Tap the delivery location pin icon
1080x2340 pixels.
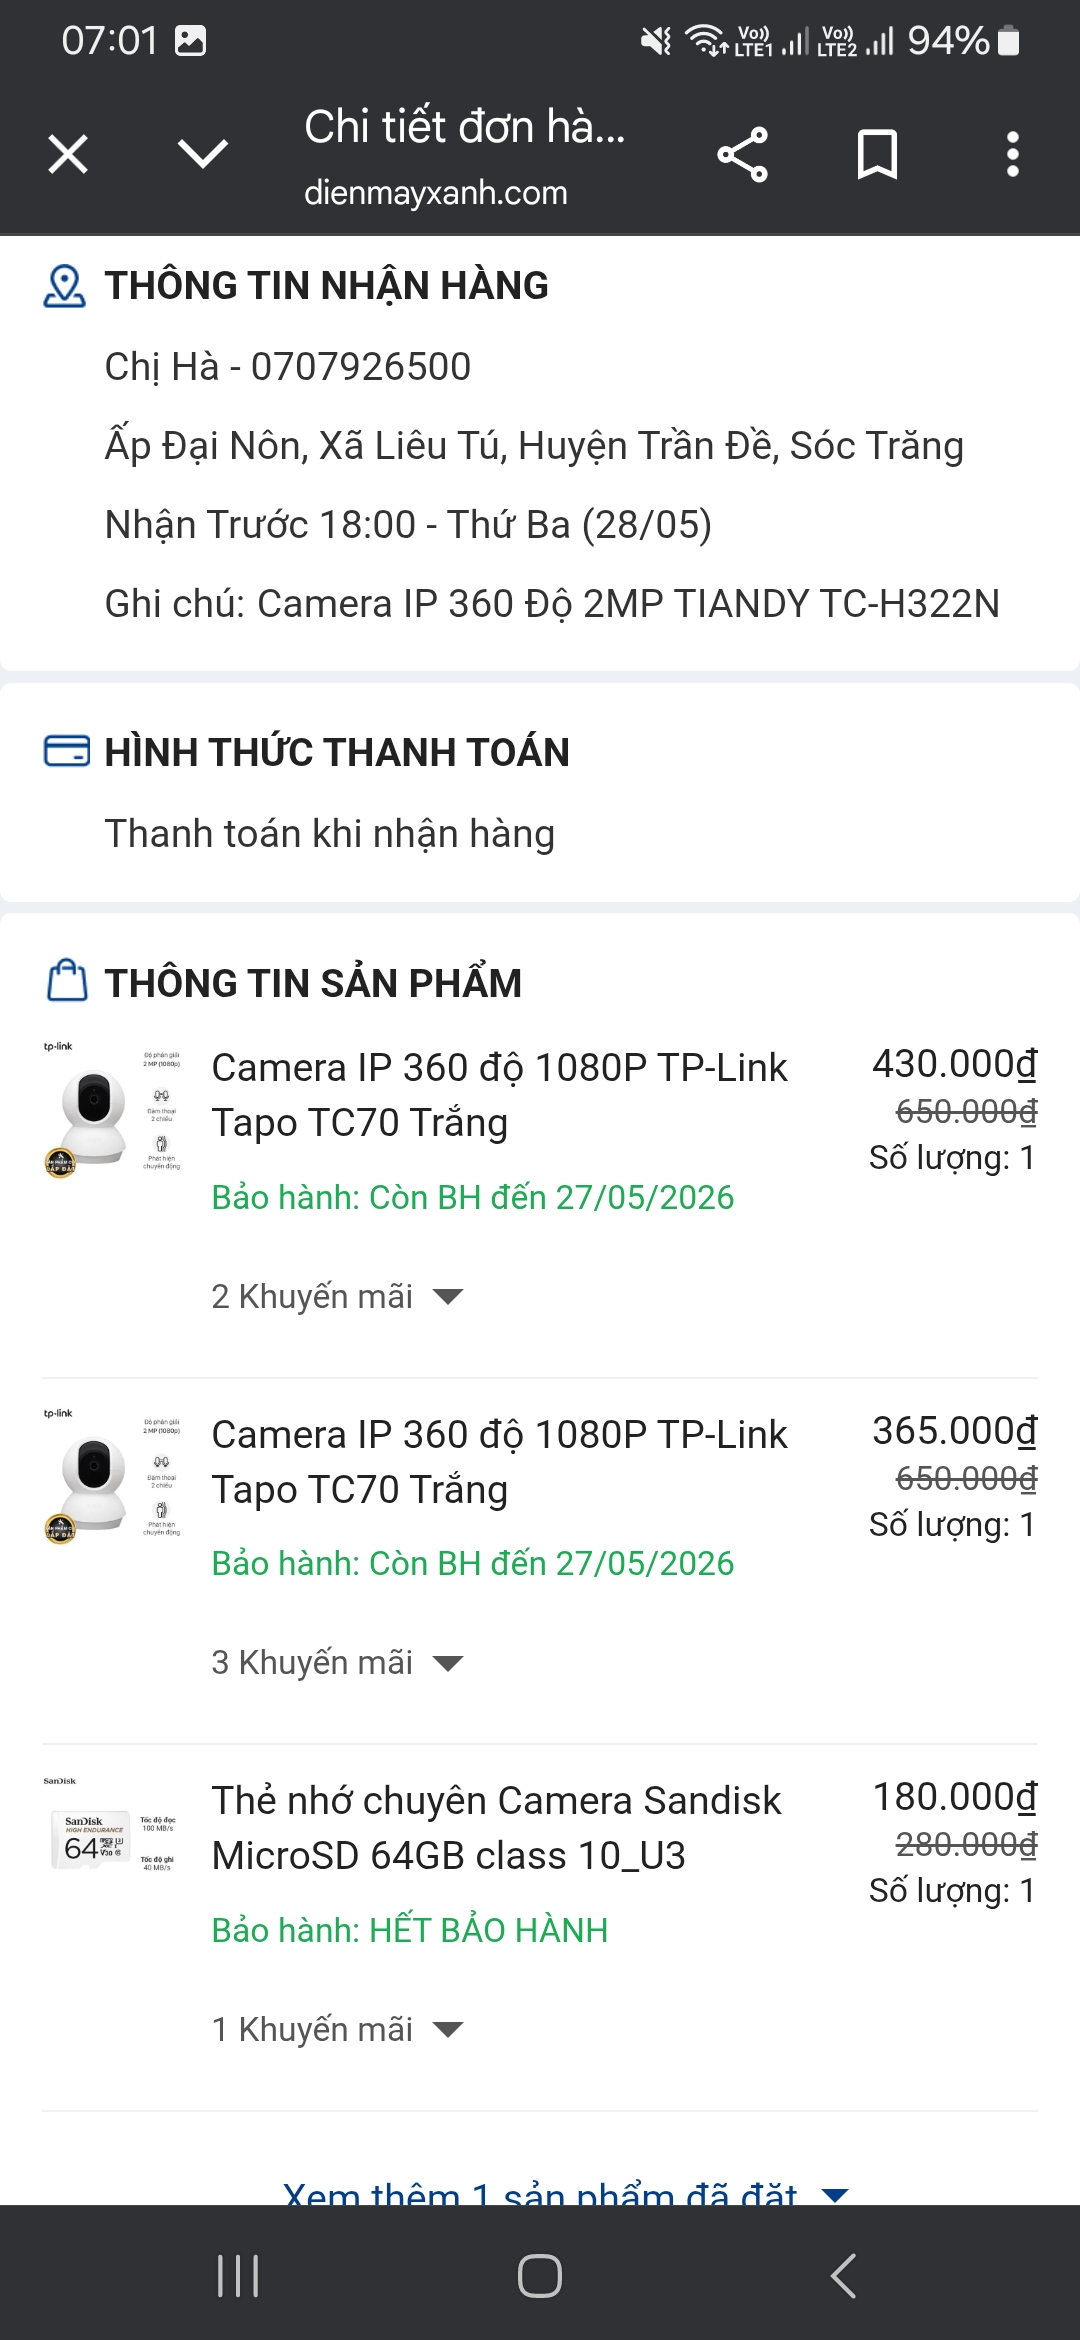tap(65, 286)
